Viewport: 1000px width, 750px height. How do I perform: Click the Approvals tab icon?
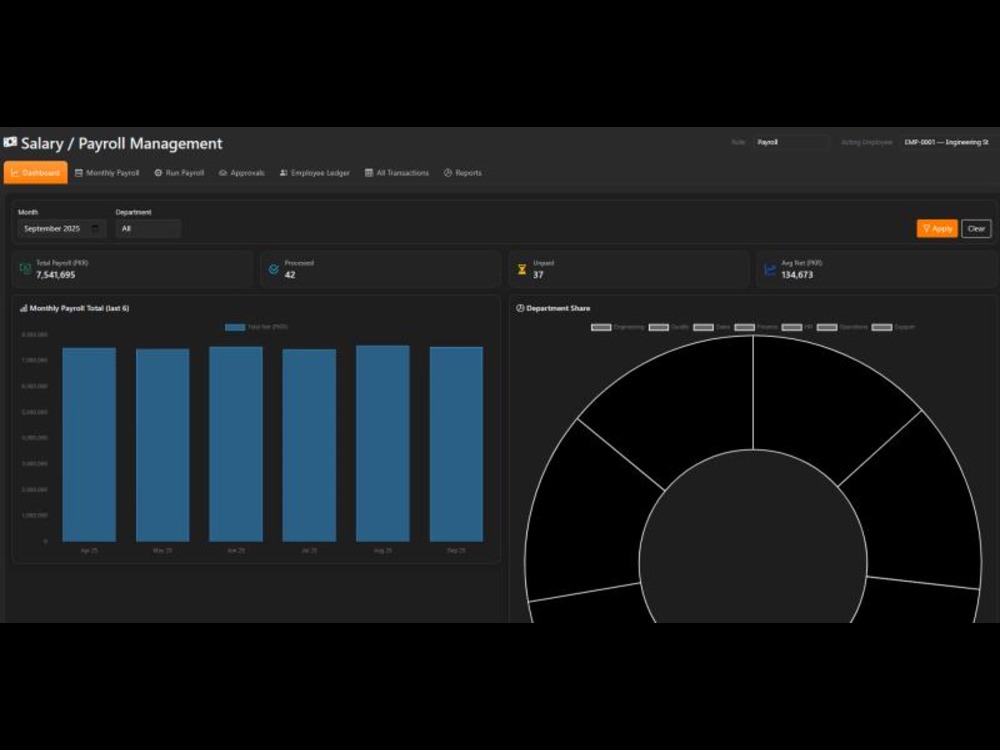[223, 173]
